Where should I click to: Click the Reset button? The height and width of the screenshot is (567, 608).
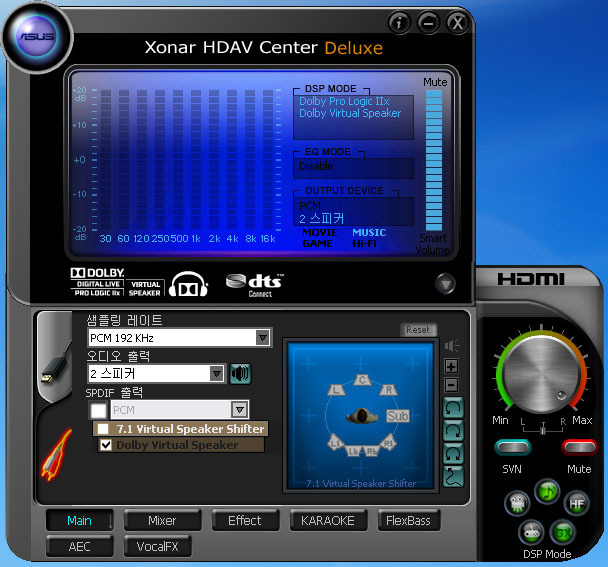coord(418,330)
